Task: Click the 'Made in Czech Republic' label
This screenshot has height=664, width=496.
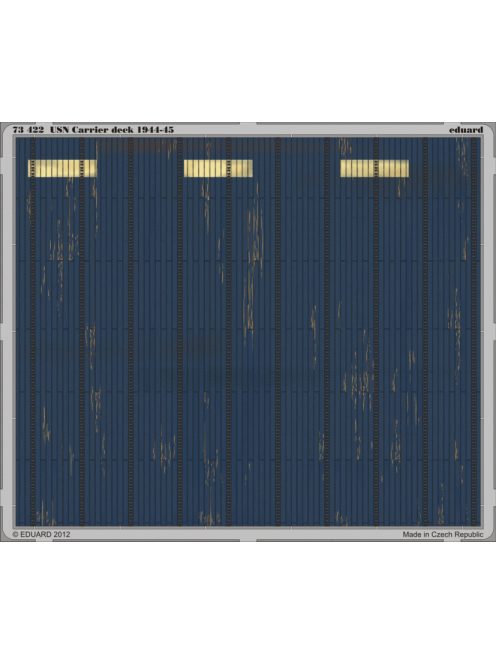Action: (x=443, y=534)
